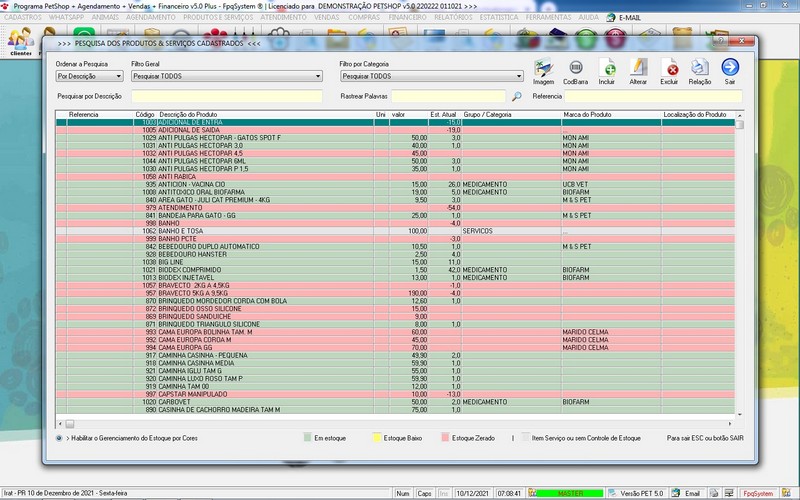Click the Descrição do Produto column header

pyautogui.click(x=190, y=115)
